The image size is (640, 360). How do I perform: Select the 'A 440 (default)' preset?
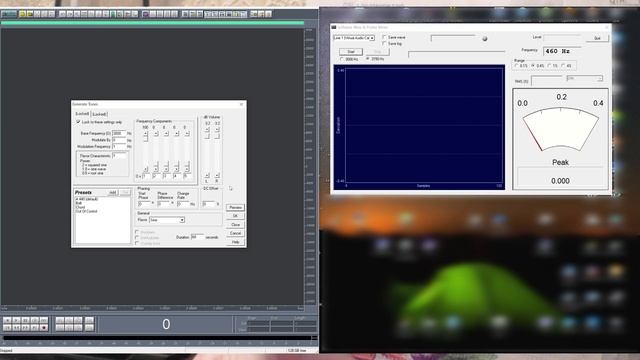click(x=87, y=199)
